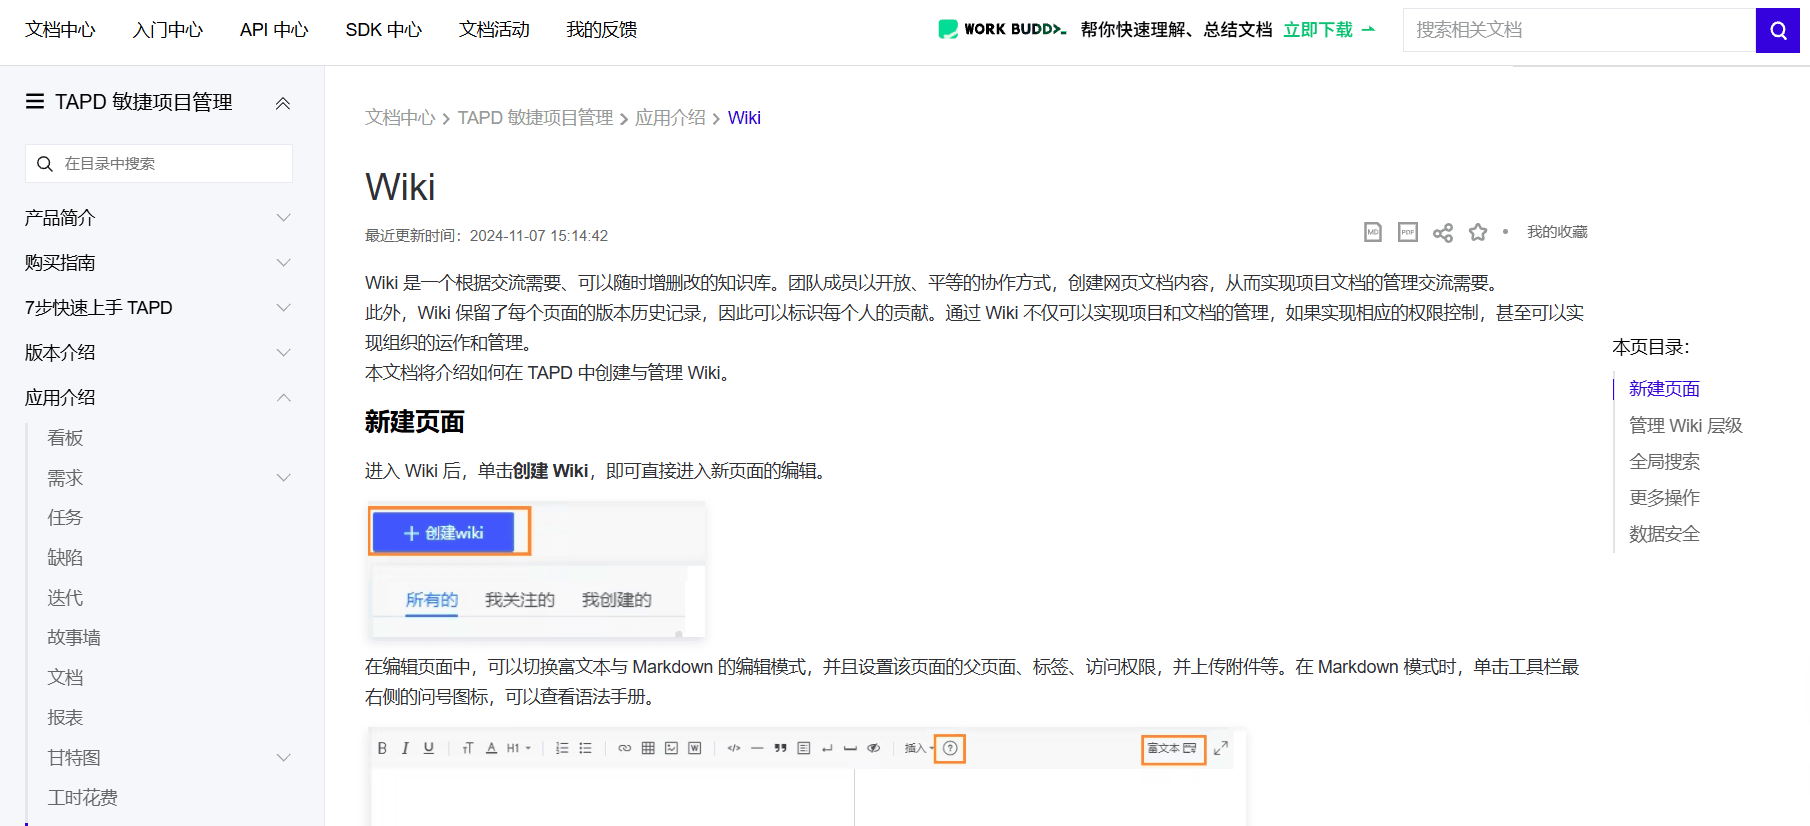The width and height of the screenshot is (1810, 826).
Task: Download the page as Markdown (MD icon)
Action: (1373, 232)
